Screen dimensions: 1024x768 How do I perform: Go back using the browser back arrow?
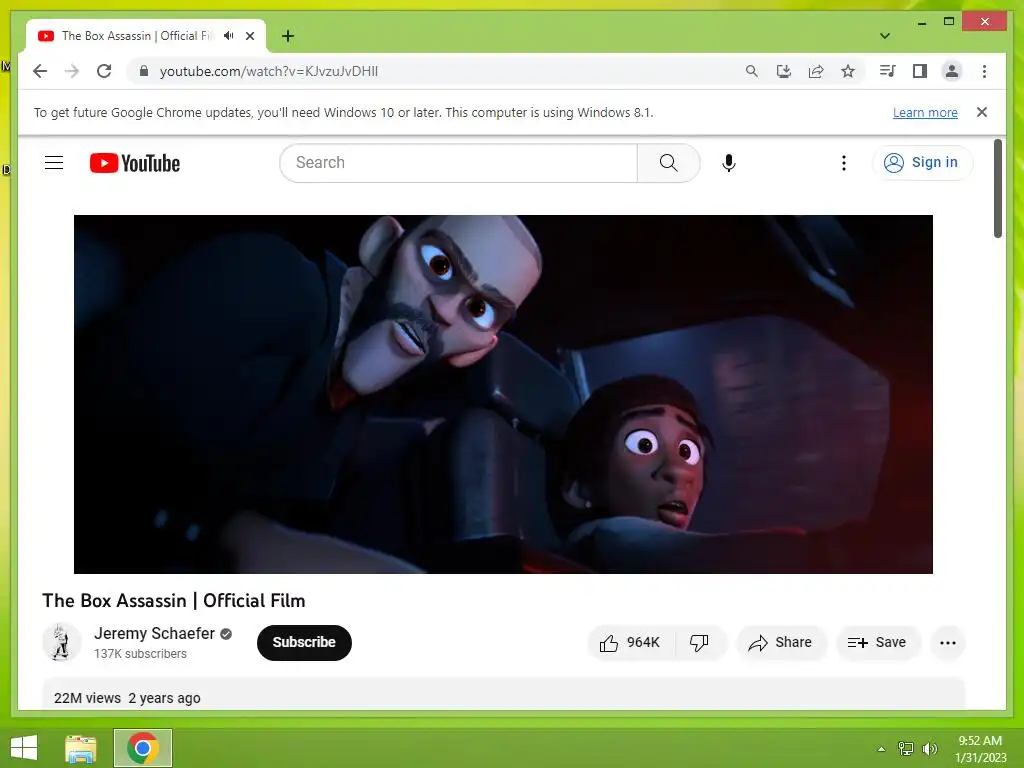pos(40,71)
